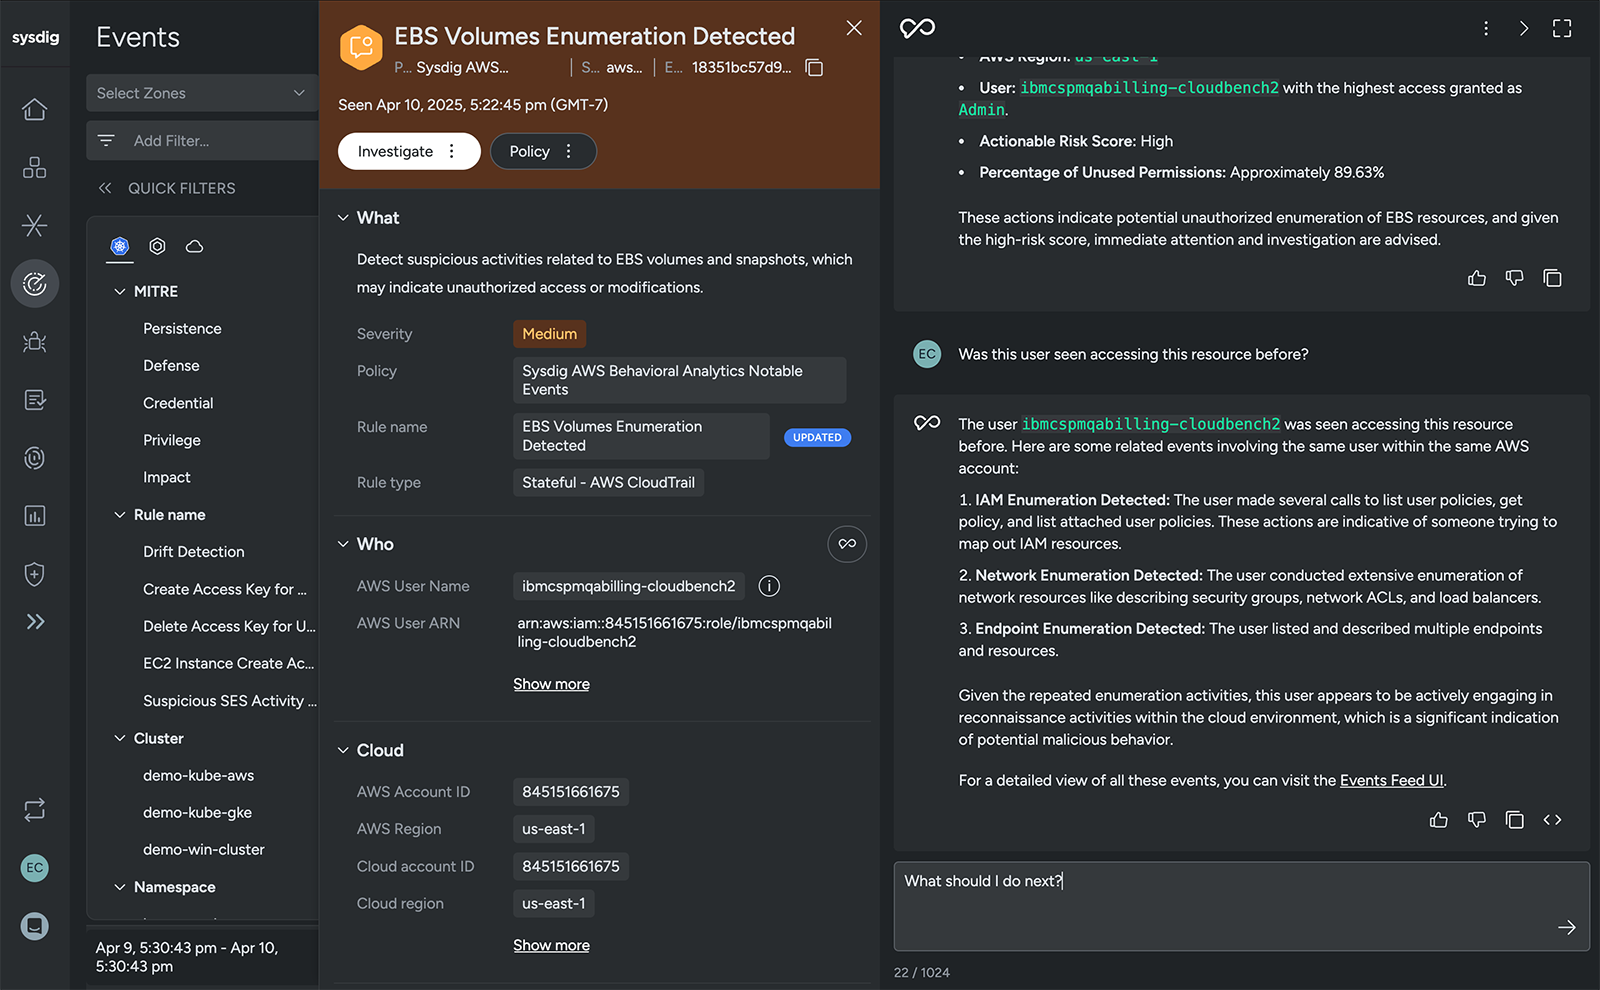Open the Investigate button menu dots
The height and width of the screenshot is (990, 1600).
point(452,151)
